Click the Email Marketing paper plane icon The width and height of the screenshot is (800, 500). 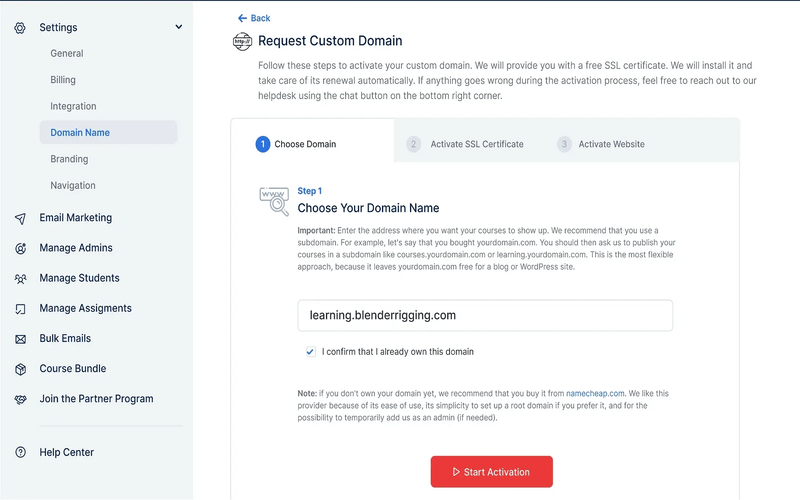pos(20,218)
